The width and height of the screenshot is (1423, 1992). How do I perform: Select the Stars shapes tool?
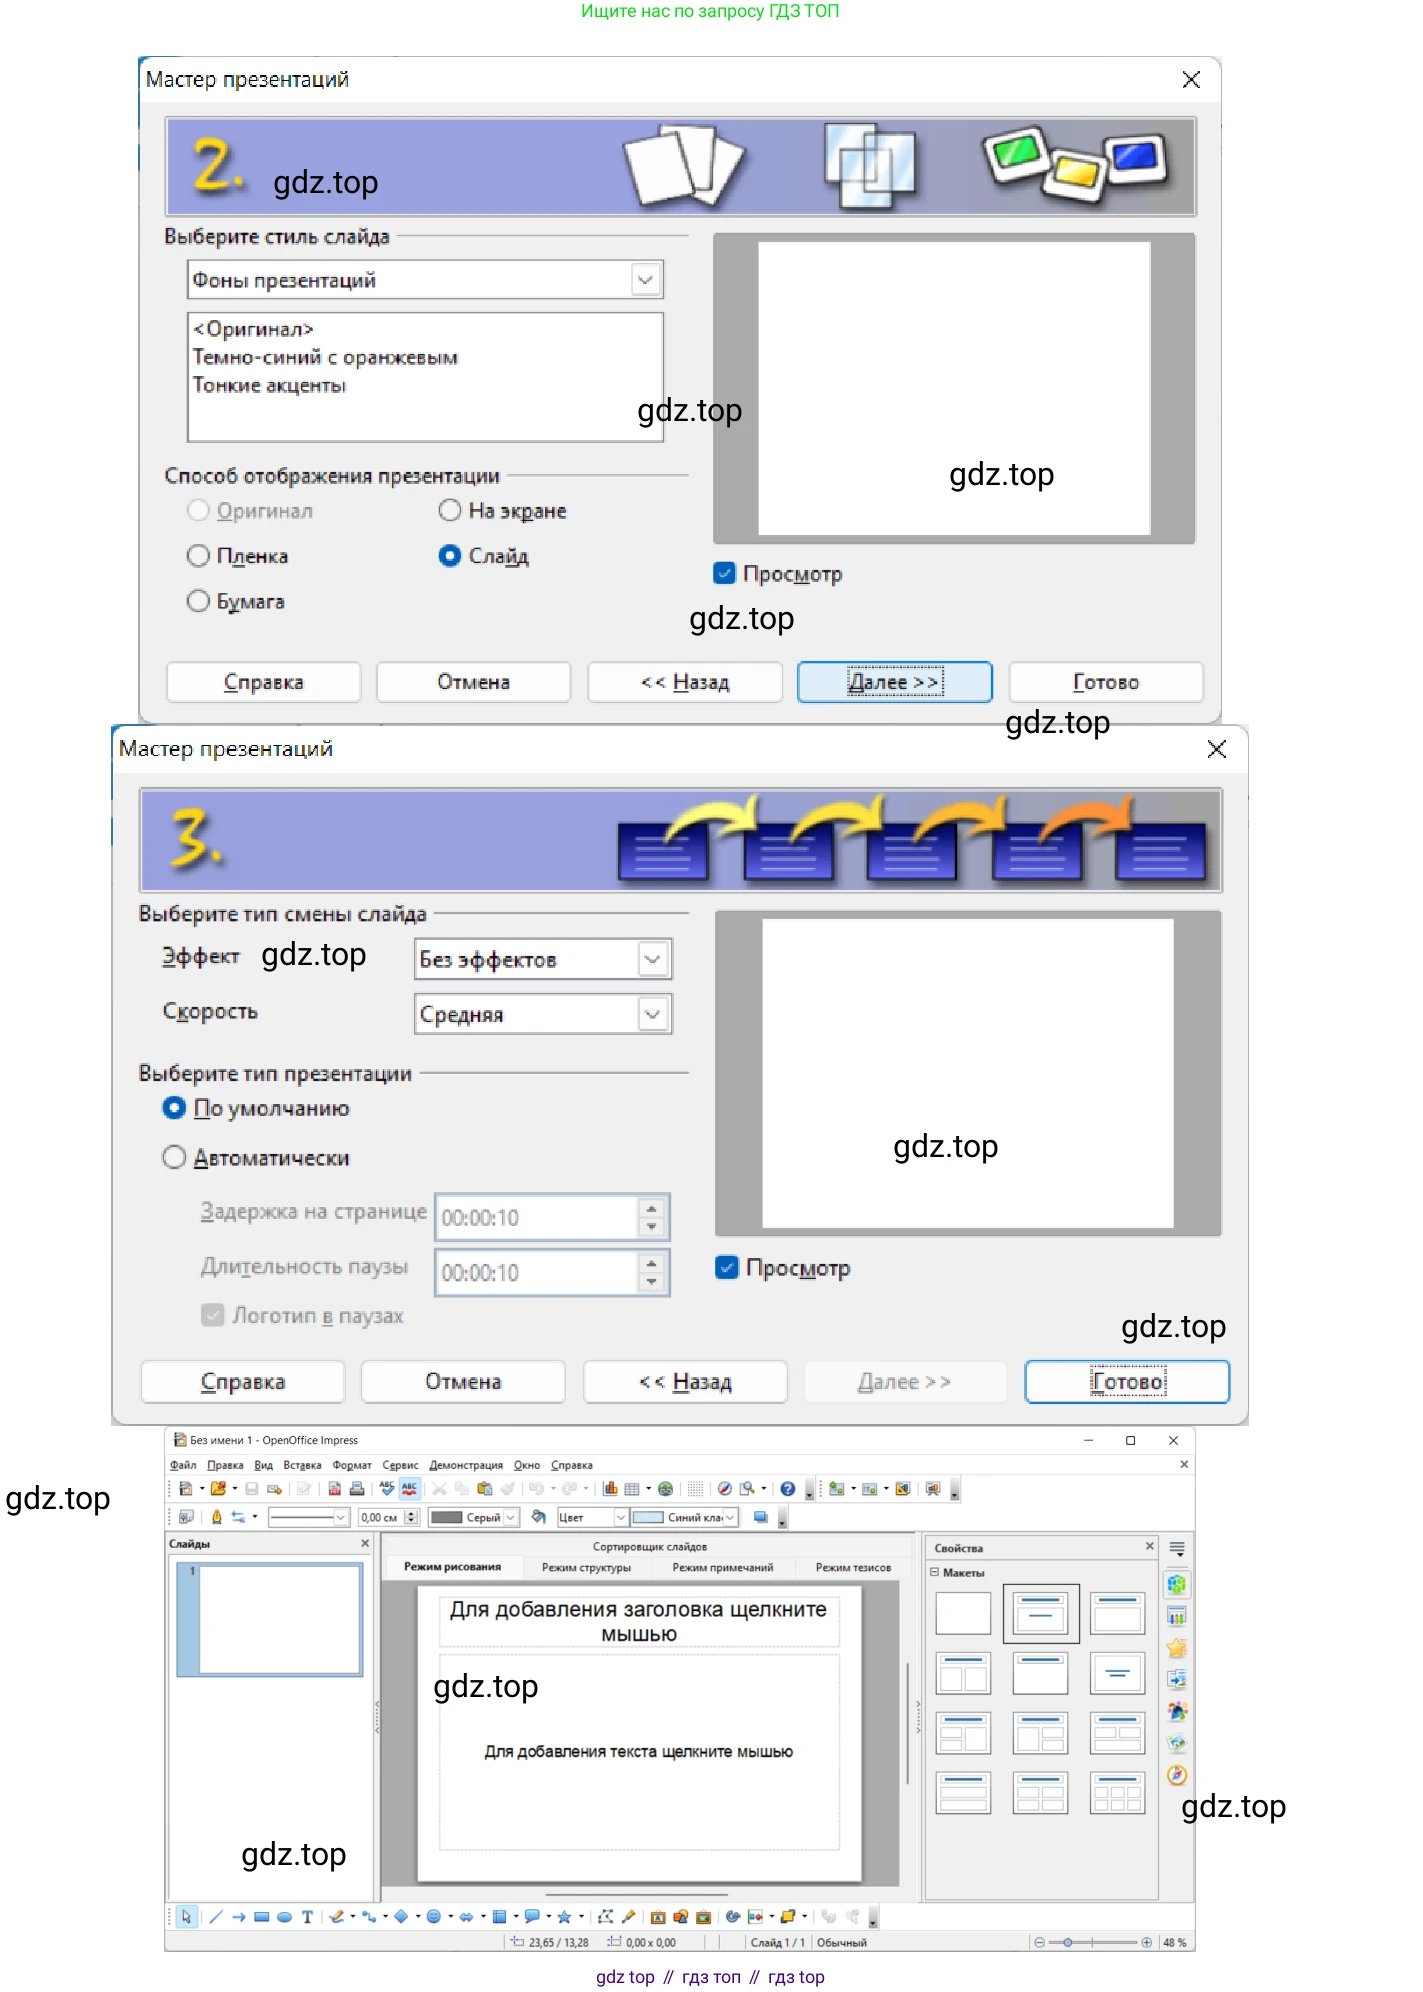tap(564, 1917)
